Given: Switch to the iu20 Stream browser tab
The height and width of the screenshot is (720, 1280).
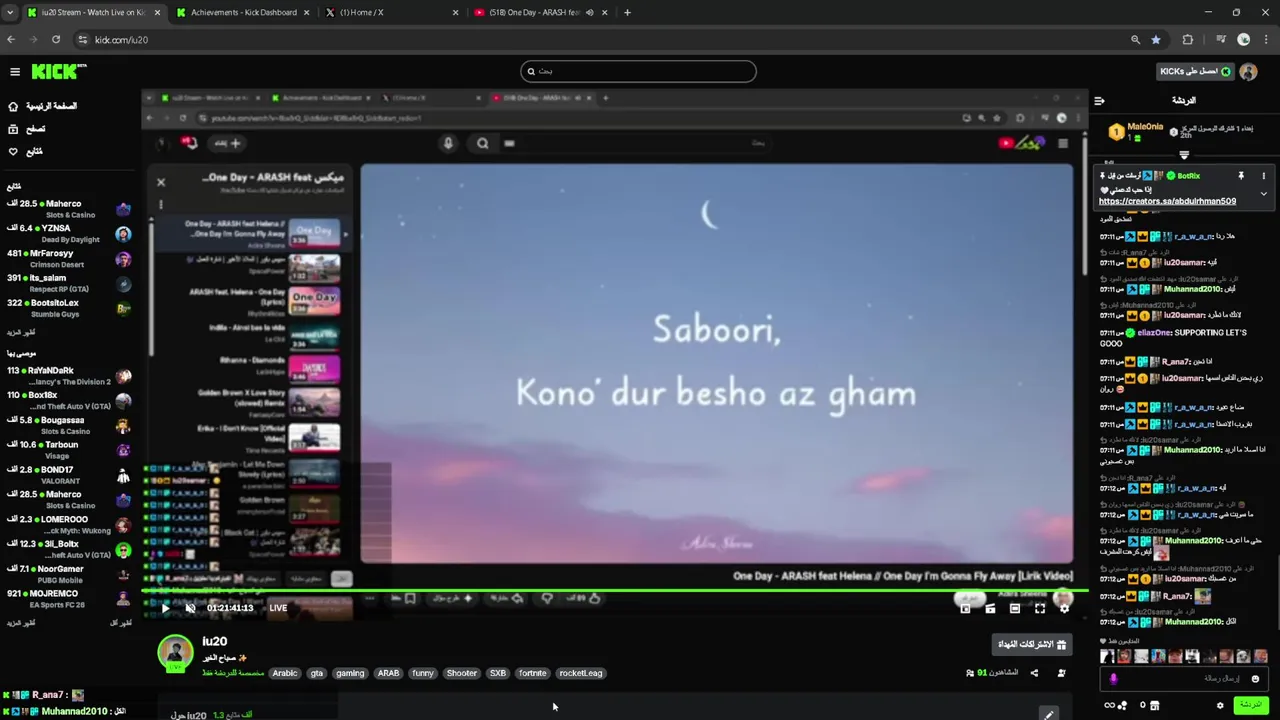Looking at the screenshot, I should point(93,13).
